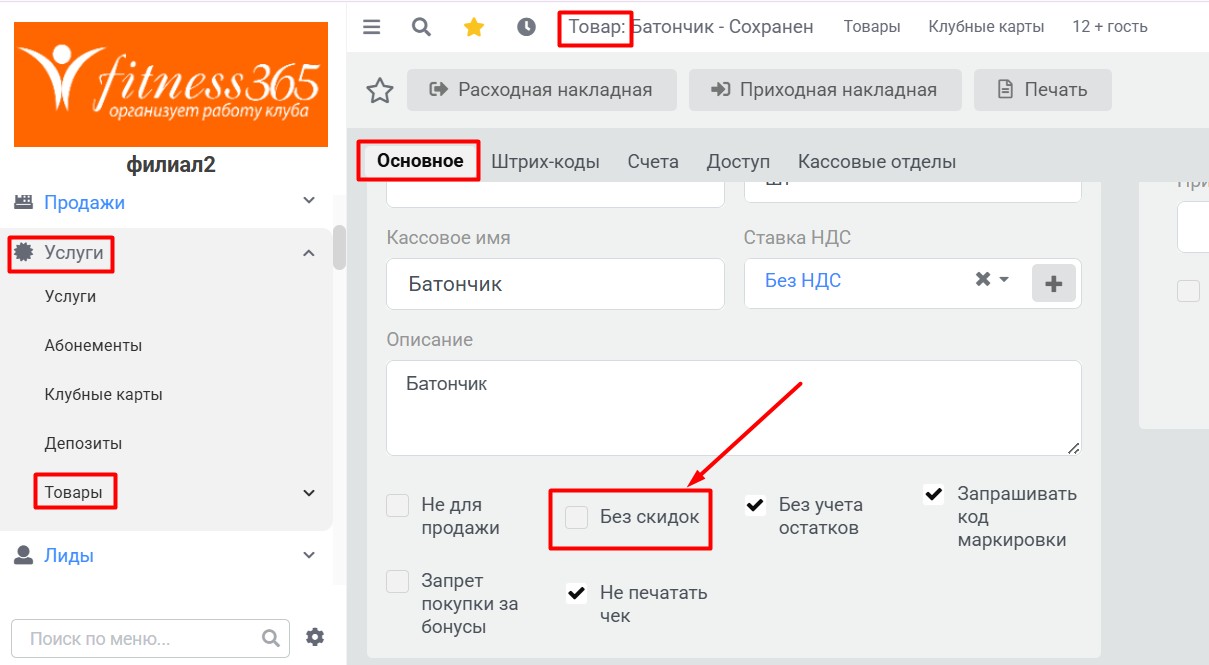Image resolution: width=1209 pixels, height=665 pixels.
Task: Click the Продажи section icon
Action: click(23, 202)
